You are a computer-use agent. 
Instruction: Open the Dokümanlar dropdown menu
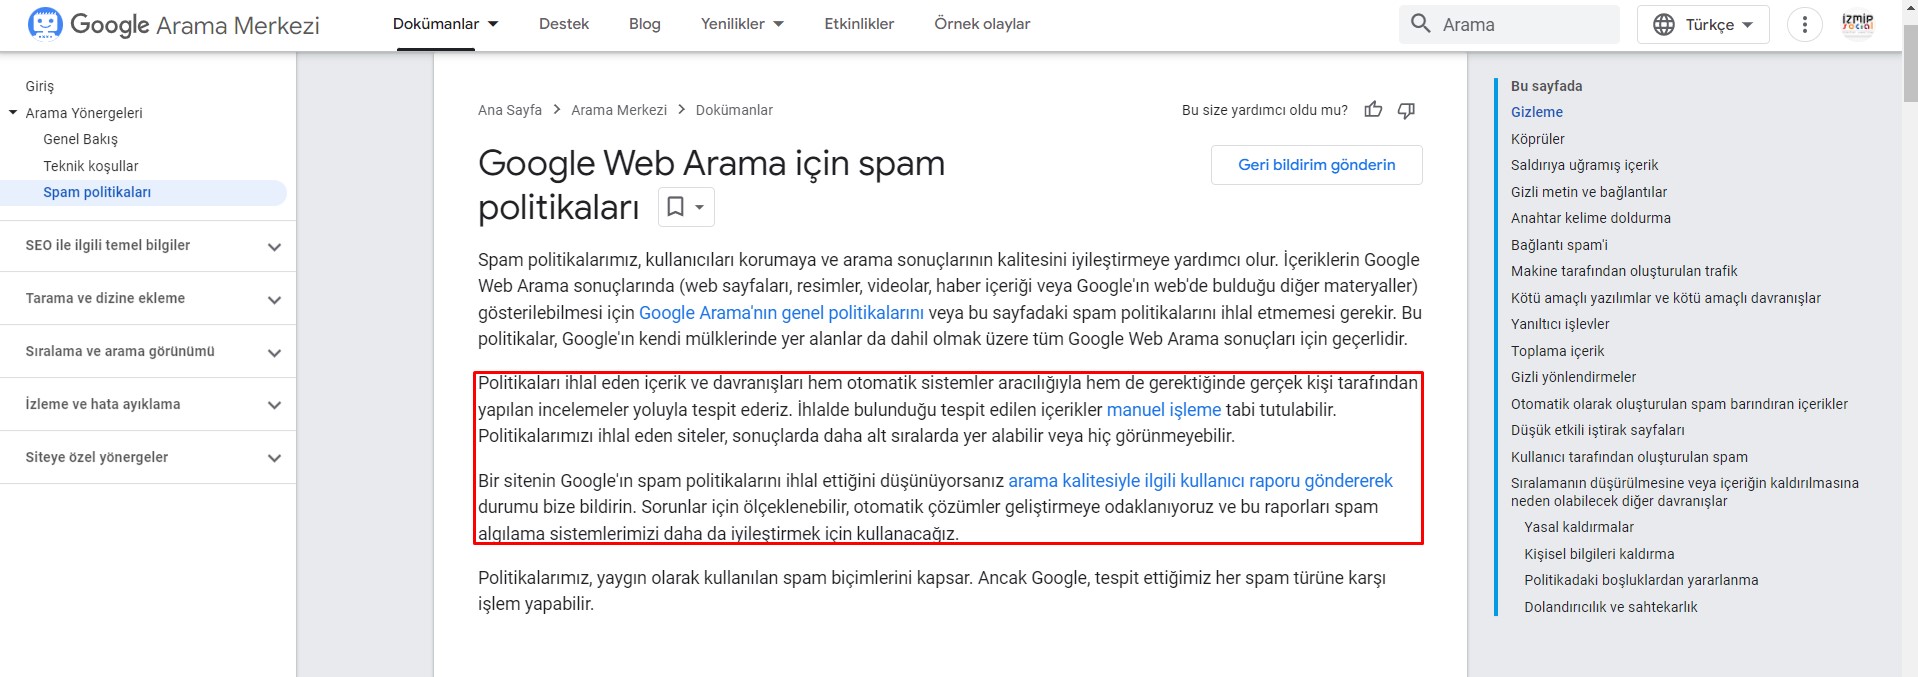click(446, 24)
